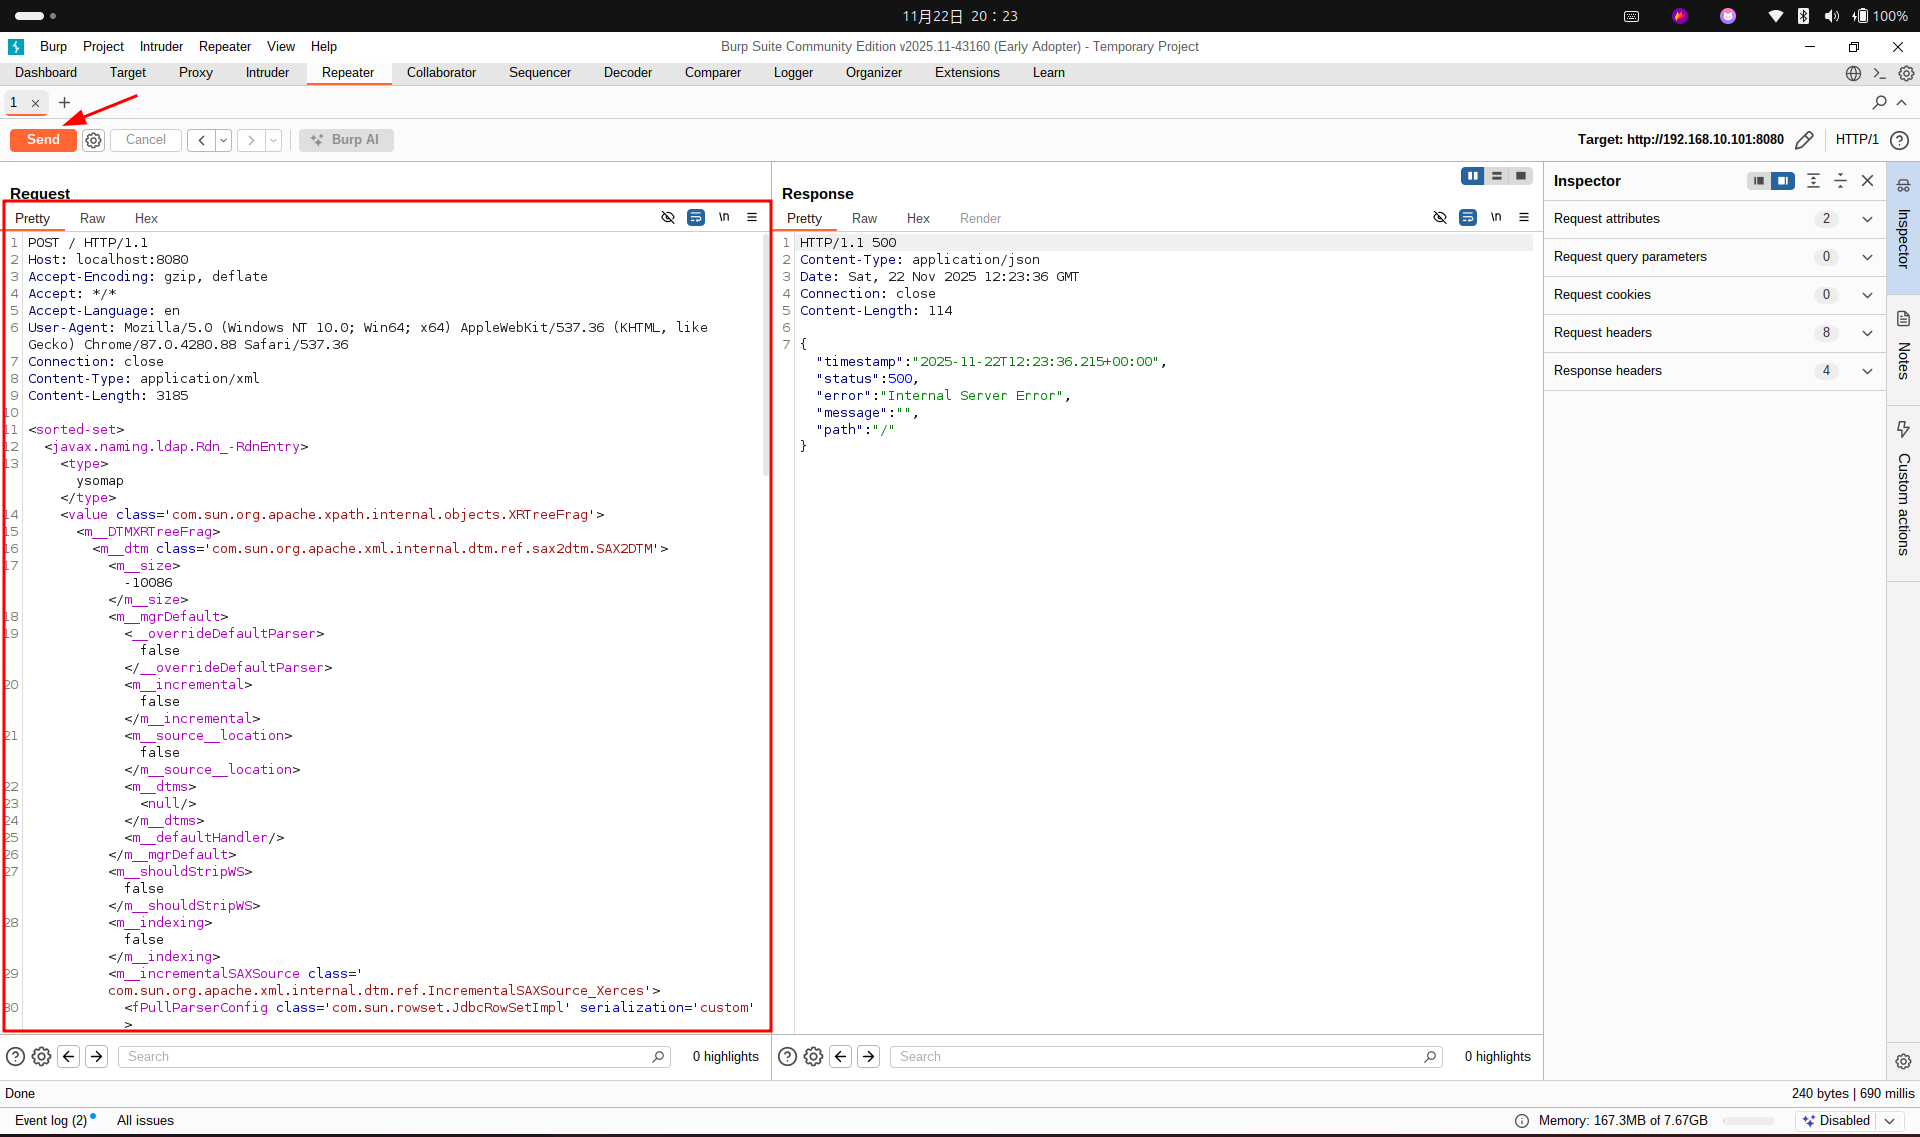Click the edit target pencil icon

pos(1804,140)
